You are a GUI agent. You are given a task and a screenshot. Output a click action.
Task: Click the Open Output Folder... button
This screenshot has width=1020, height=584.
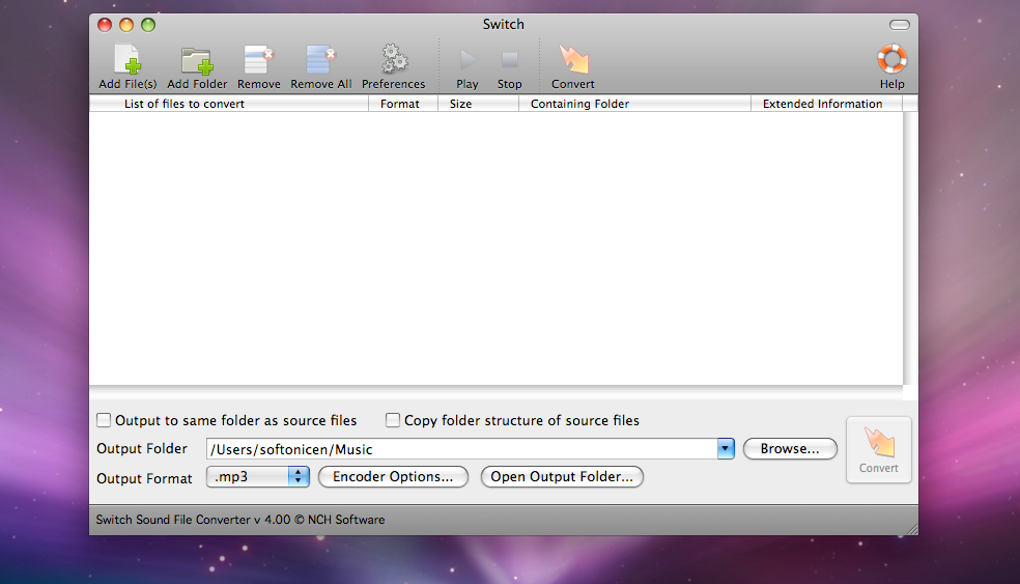562,477
